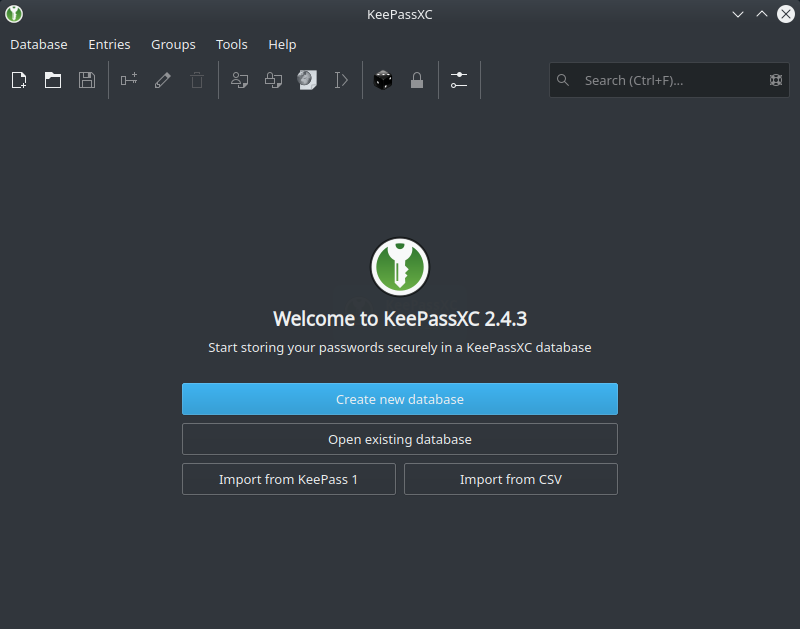Click Create new database button
This screenshot has height=629, width=800.
[x=399, y=399]
